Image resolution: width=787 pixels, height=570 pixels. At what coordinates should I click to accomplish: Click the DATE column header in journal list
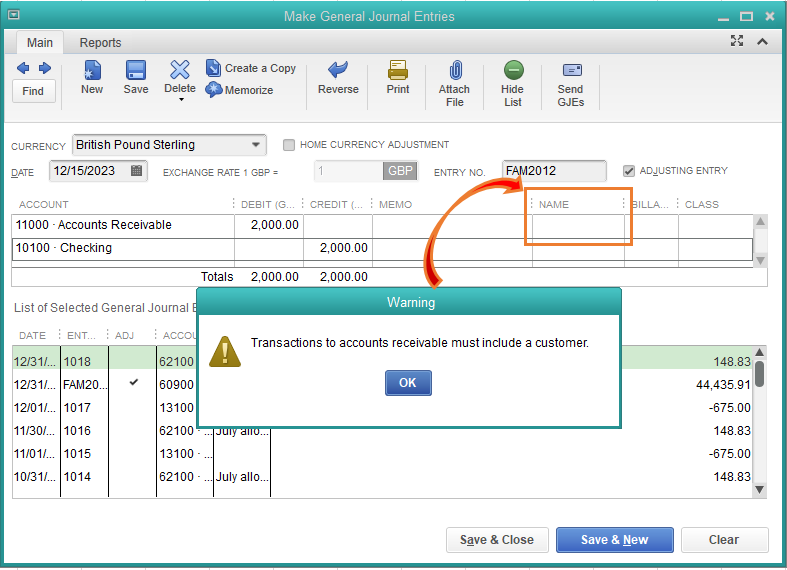[32, 336]
